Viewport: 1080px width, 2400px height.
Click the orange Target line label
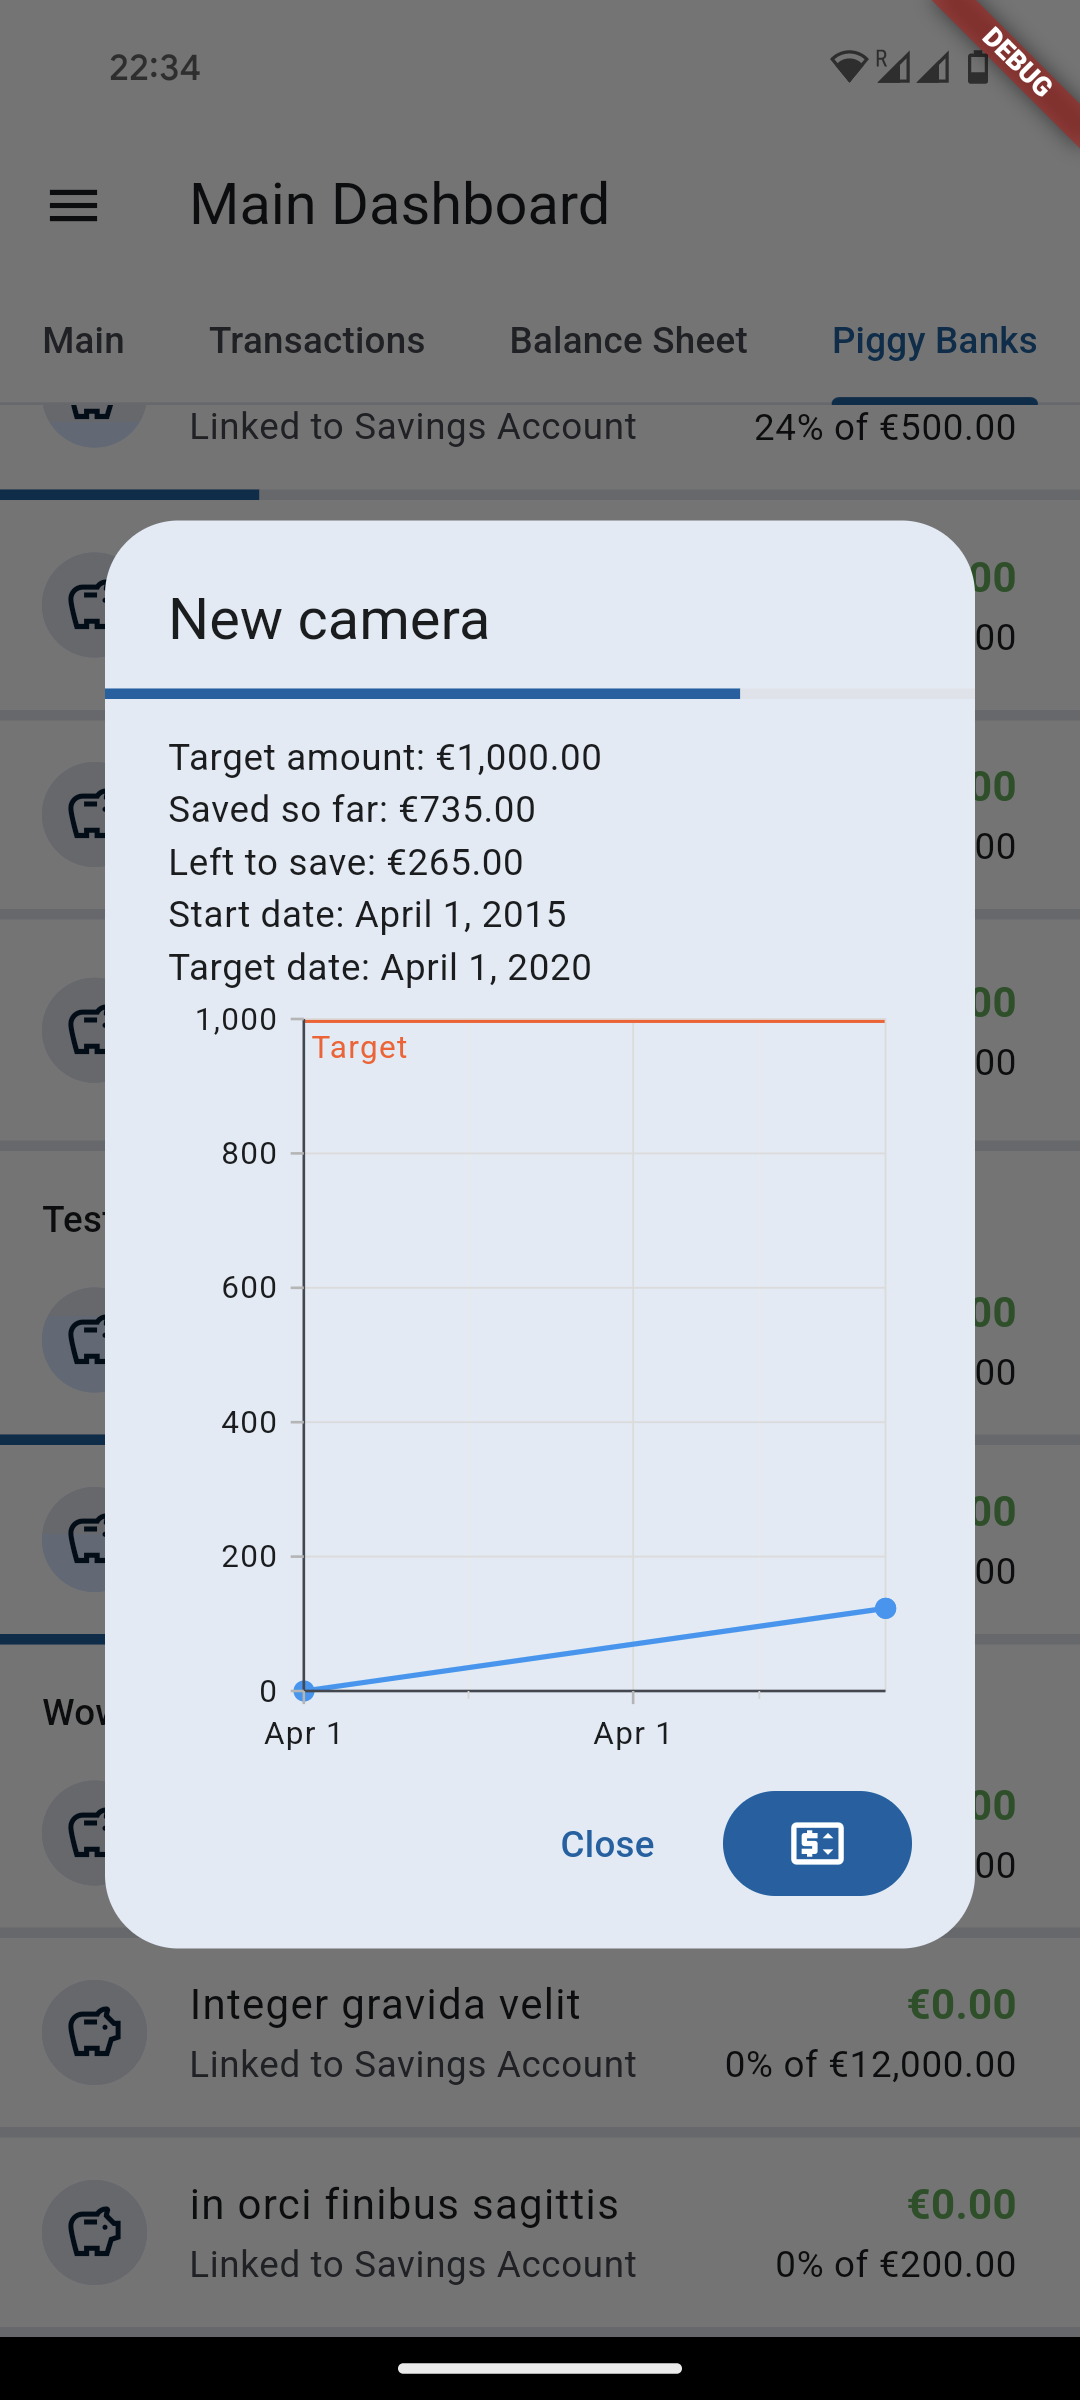tap(360, 1047)
